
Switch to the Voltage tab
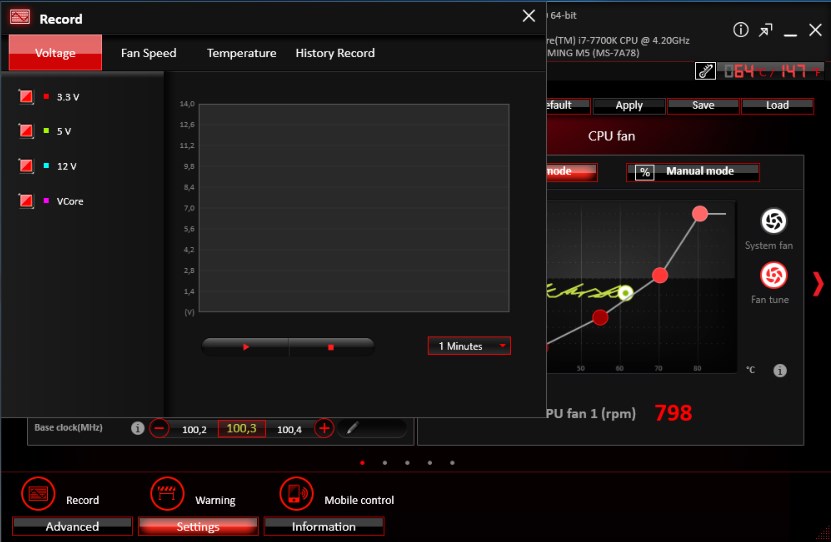point(55,52)
